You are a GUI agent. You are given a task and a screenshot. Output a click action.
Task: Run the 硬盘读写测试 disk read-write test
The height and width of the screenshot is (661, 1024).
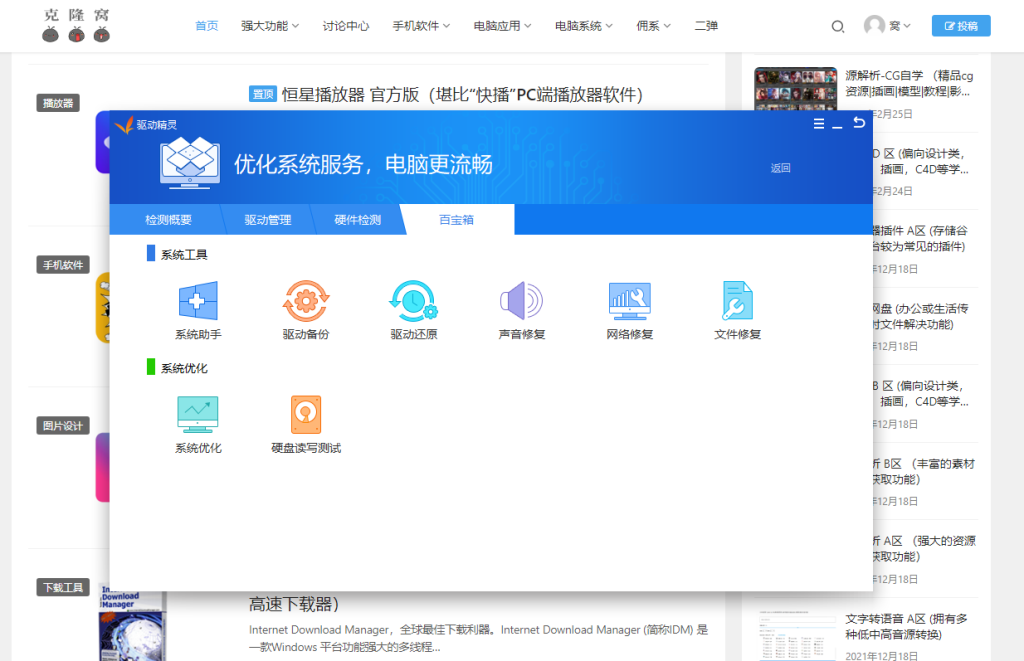click(306, 425)
